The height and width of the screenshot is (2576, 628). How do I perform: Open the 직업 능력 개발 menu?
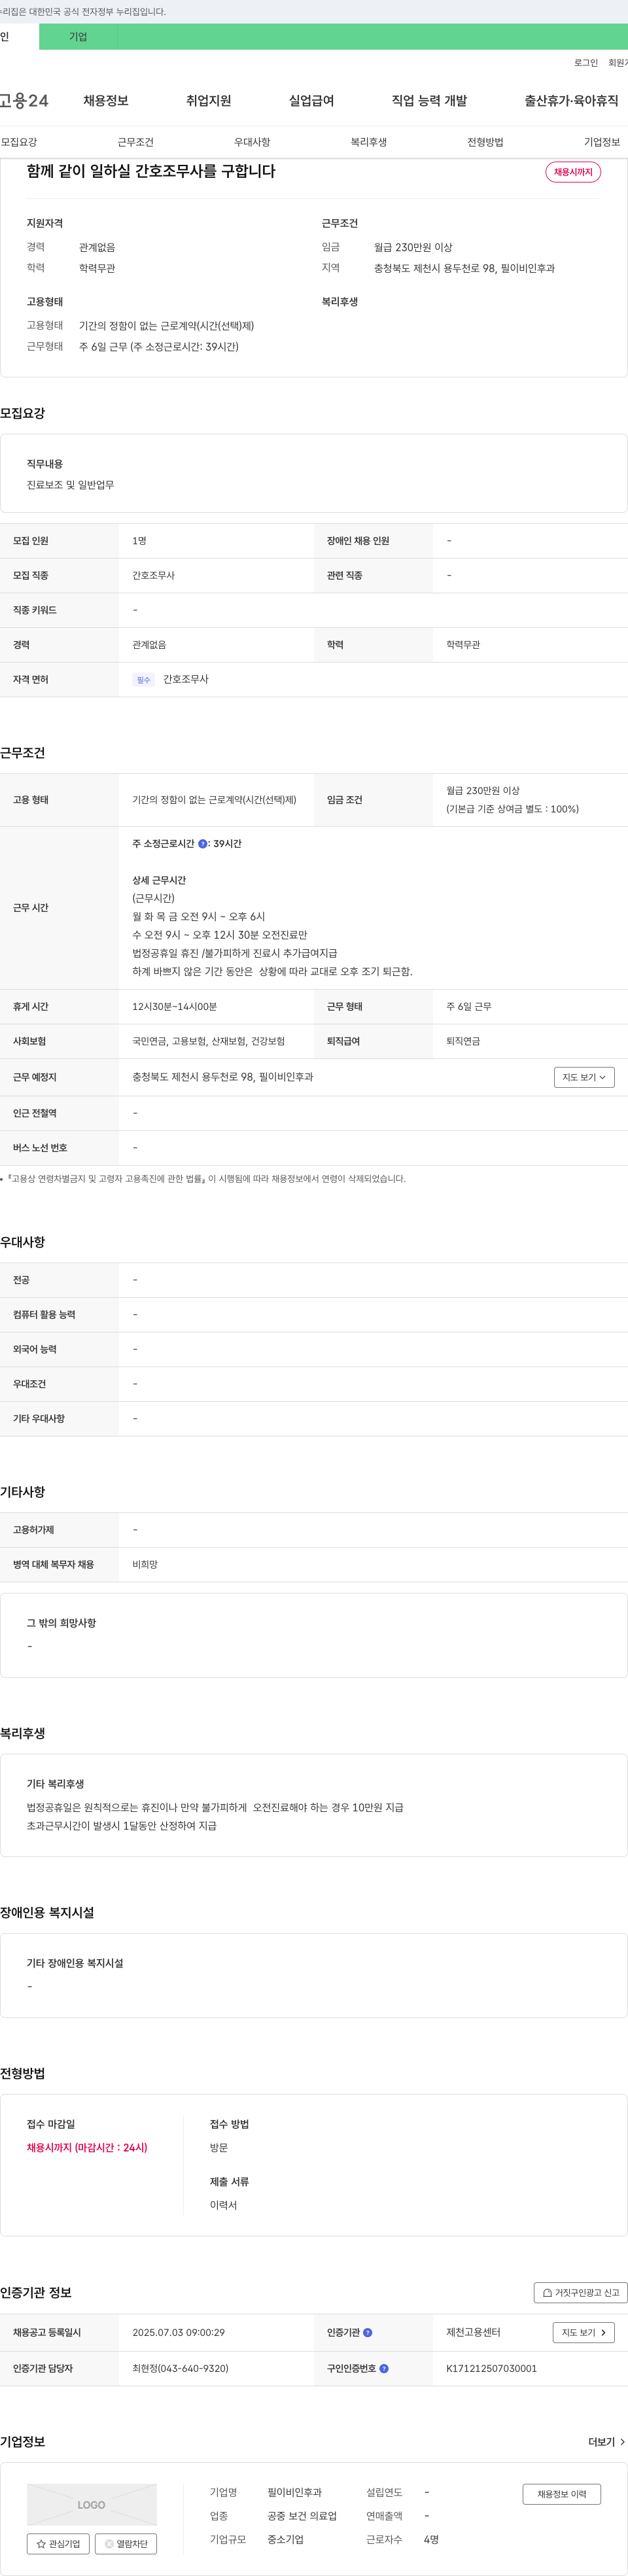(429, 101)
